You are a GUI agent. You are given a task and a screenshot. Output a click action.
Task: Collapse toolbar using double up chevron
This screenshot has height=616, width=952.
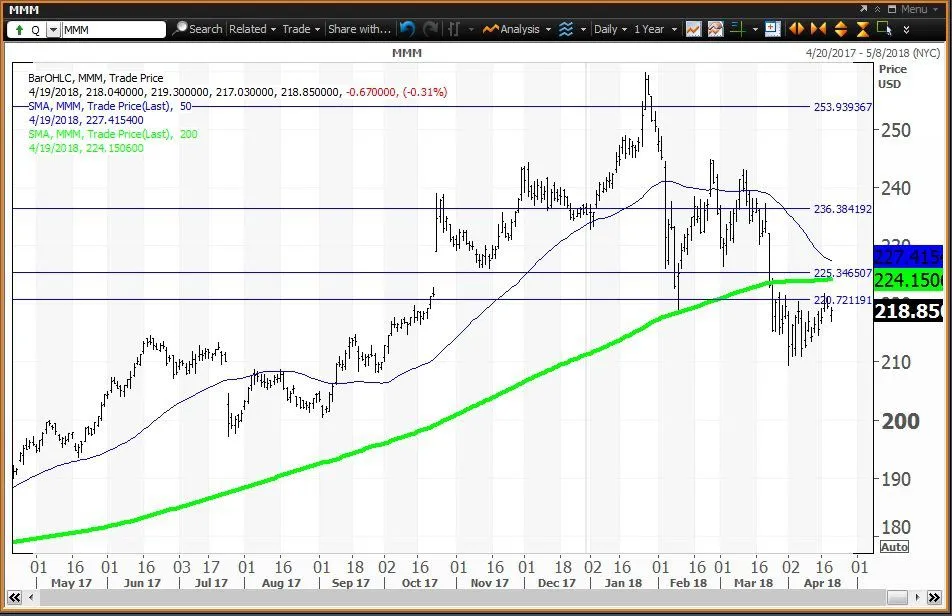point(877,9)
